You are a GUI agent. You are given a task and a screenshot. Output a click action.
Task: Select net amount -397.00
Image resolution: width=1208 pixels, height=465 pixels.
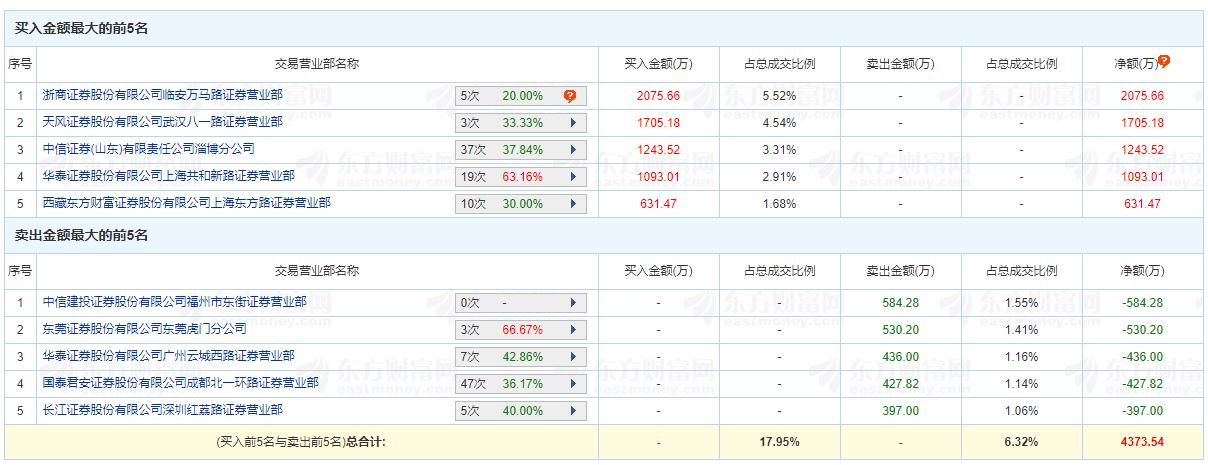(x=1142, y=411)
